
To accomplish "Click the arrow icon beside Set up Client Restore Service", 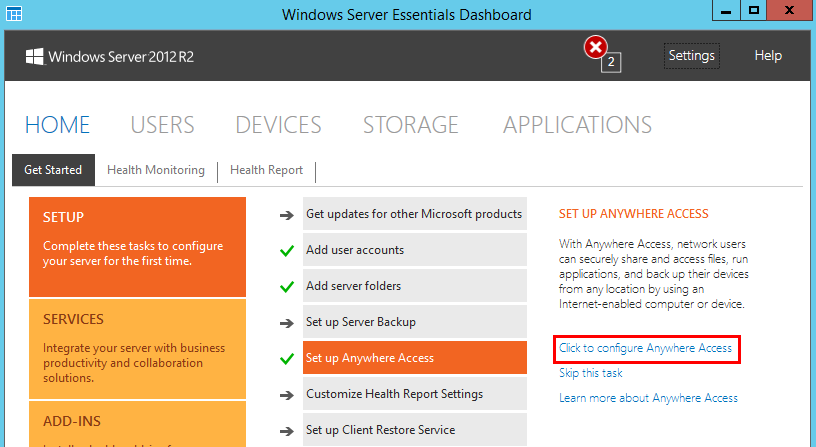I will pos(287,431).
